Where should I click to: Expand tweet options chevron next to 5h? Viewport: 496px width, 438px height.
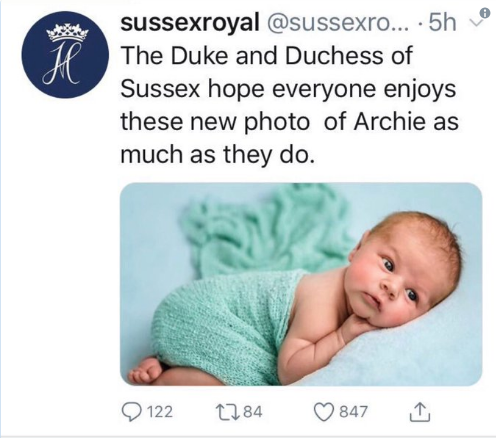tap(475, 23)
